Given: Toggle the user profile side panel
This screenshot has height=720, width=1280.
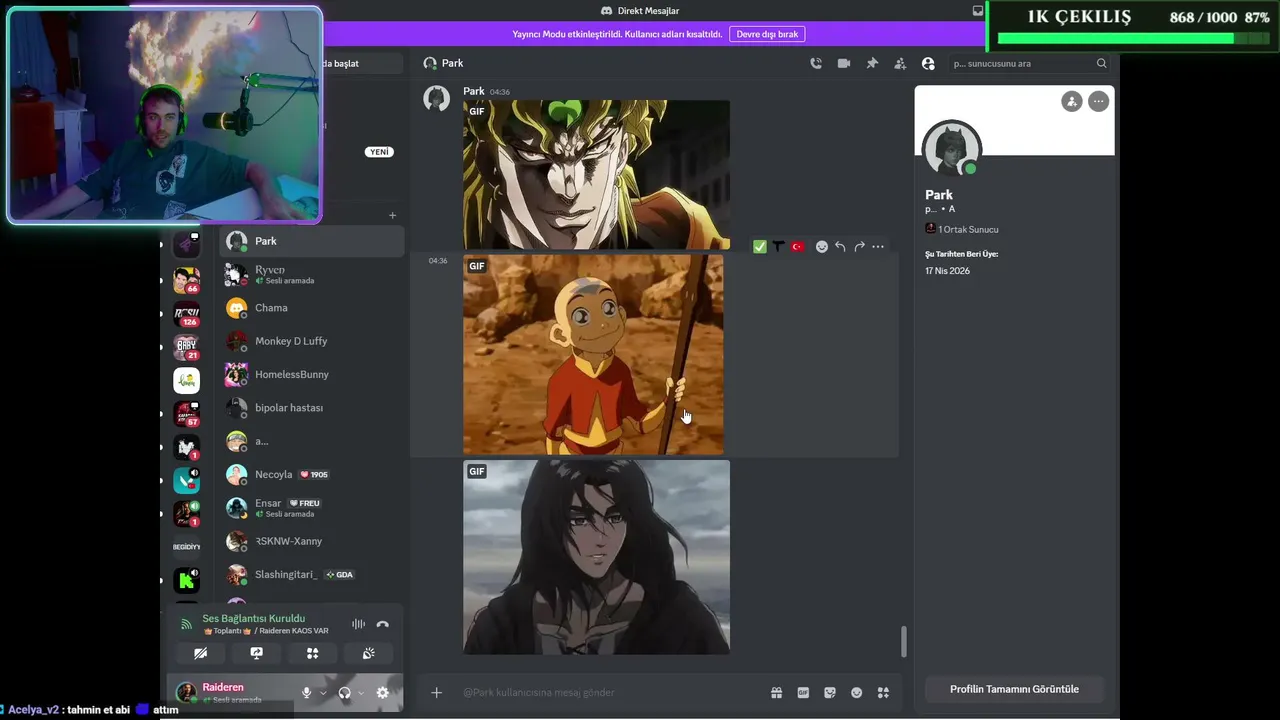Looking at the screenshot, I should tap(928, 63).
